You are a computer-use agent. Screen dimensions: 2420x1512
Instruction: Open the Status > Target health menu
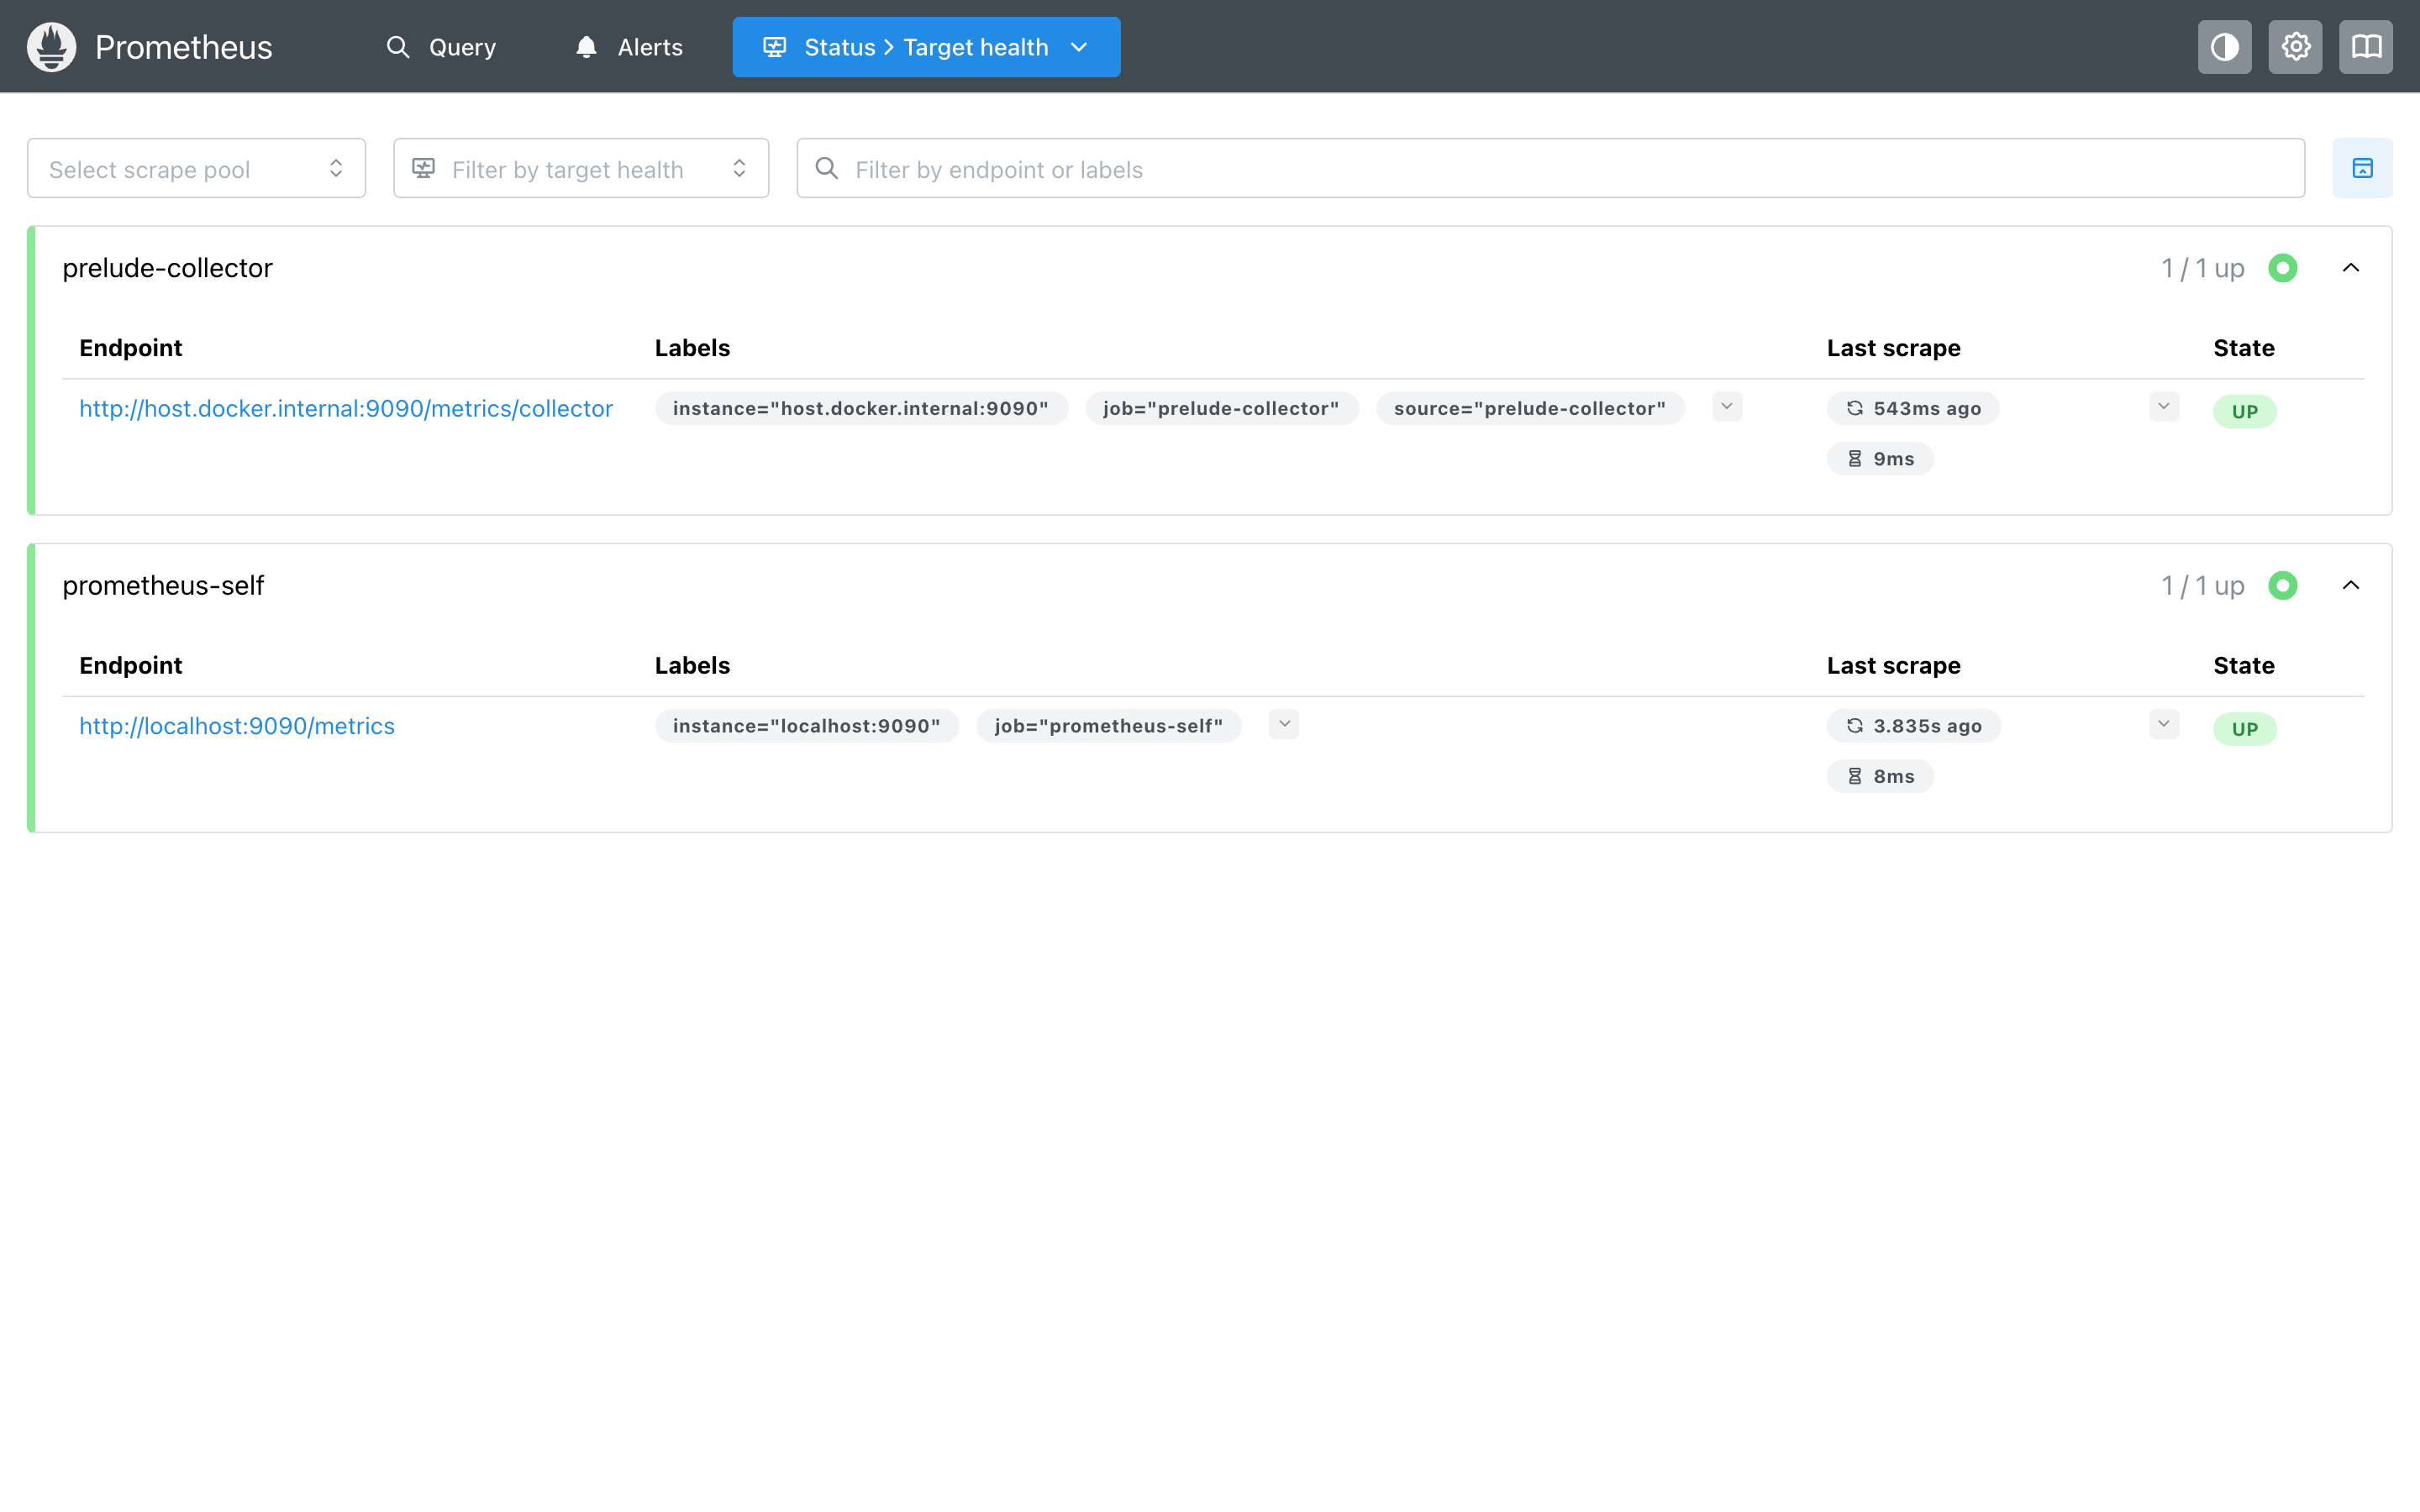926,47
